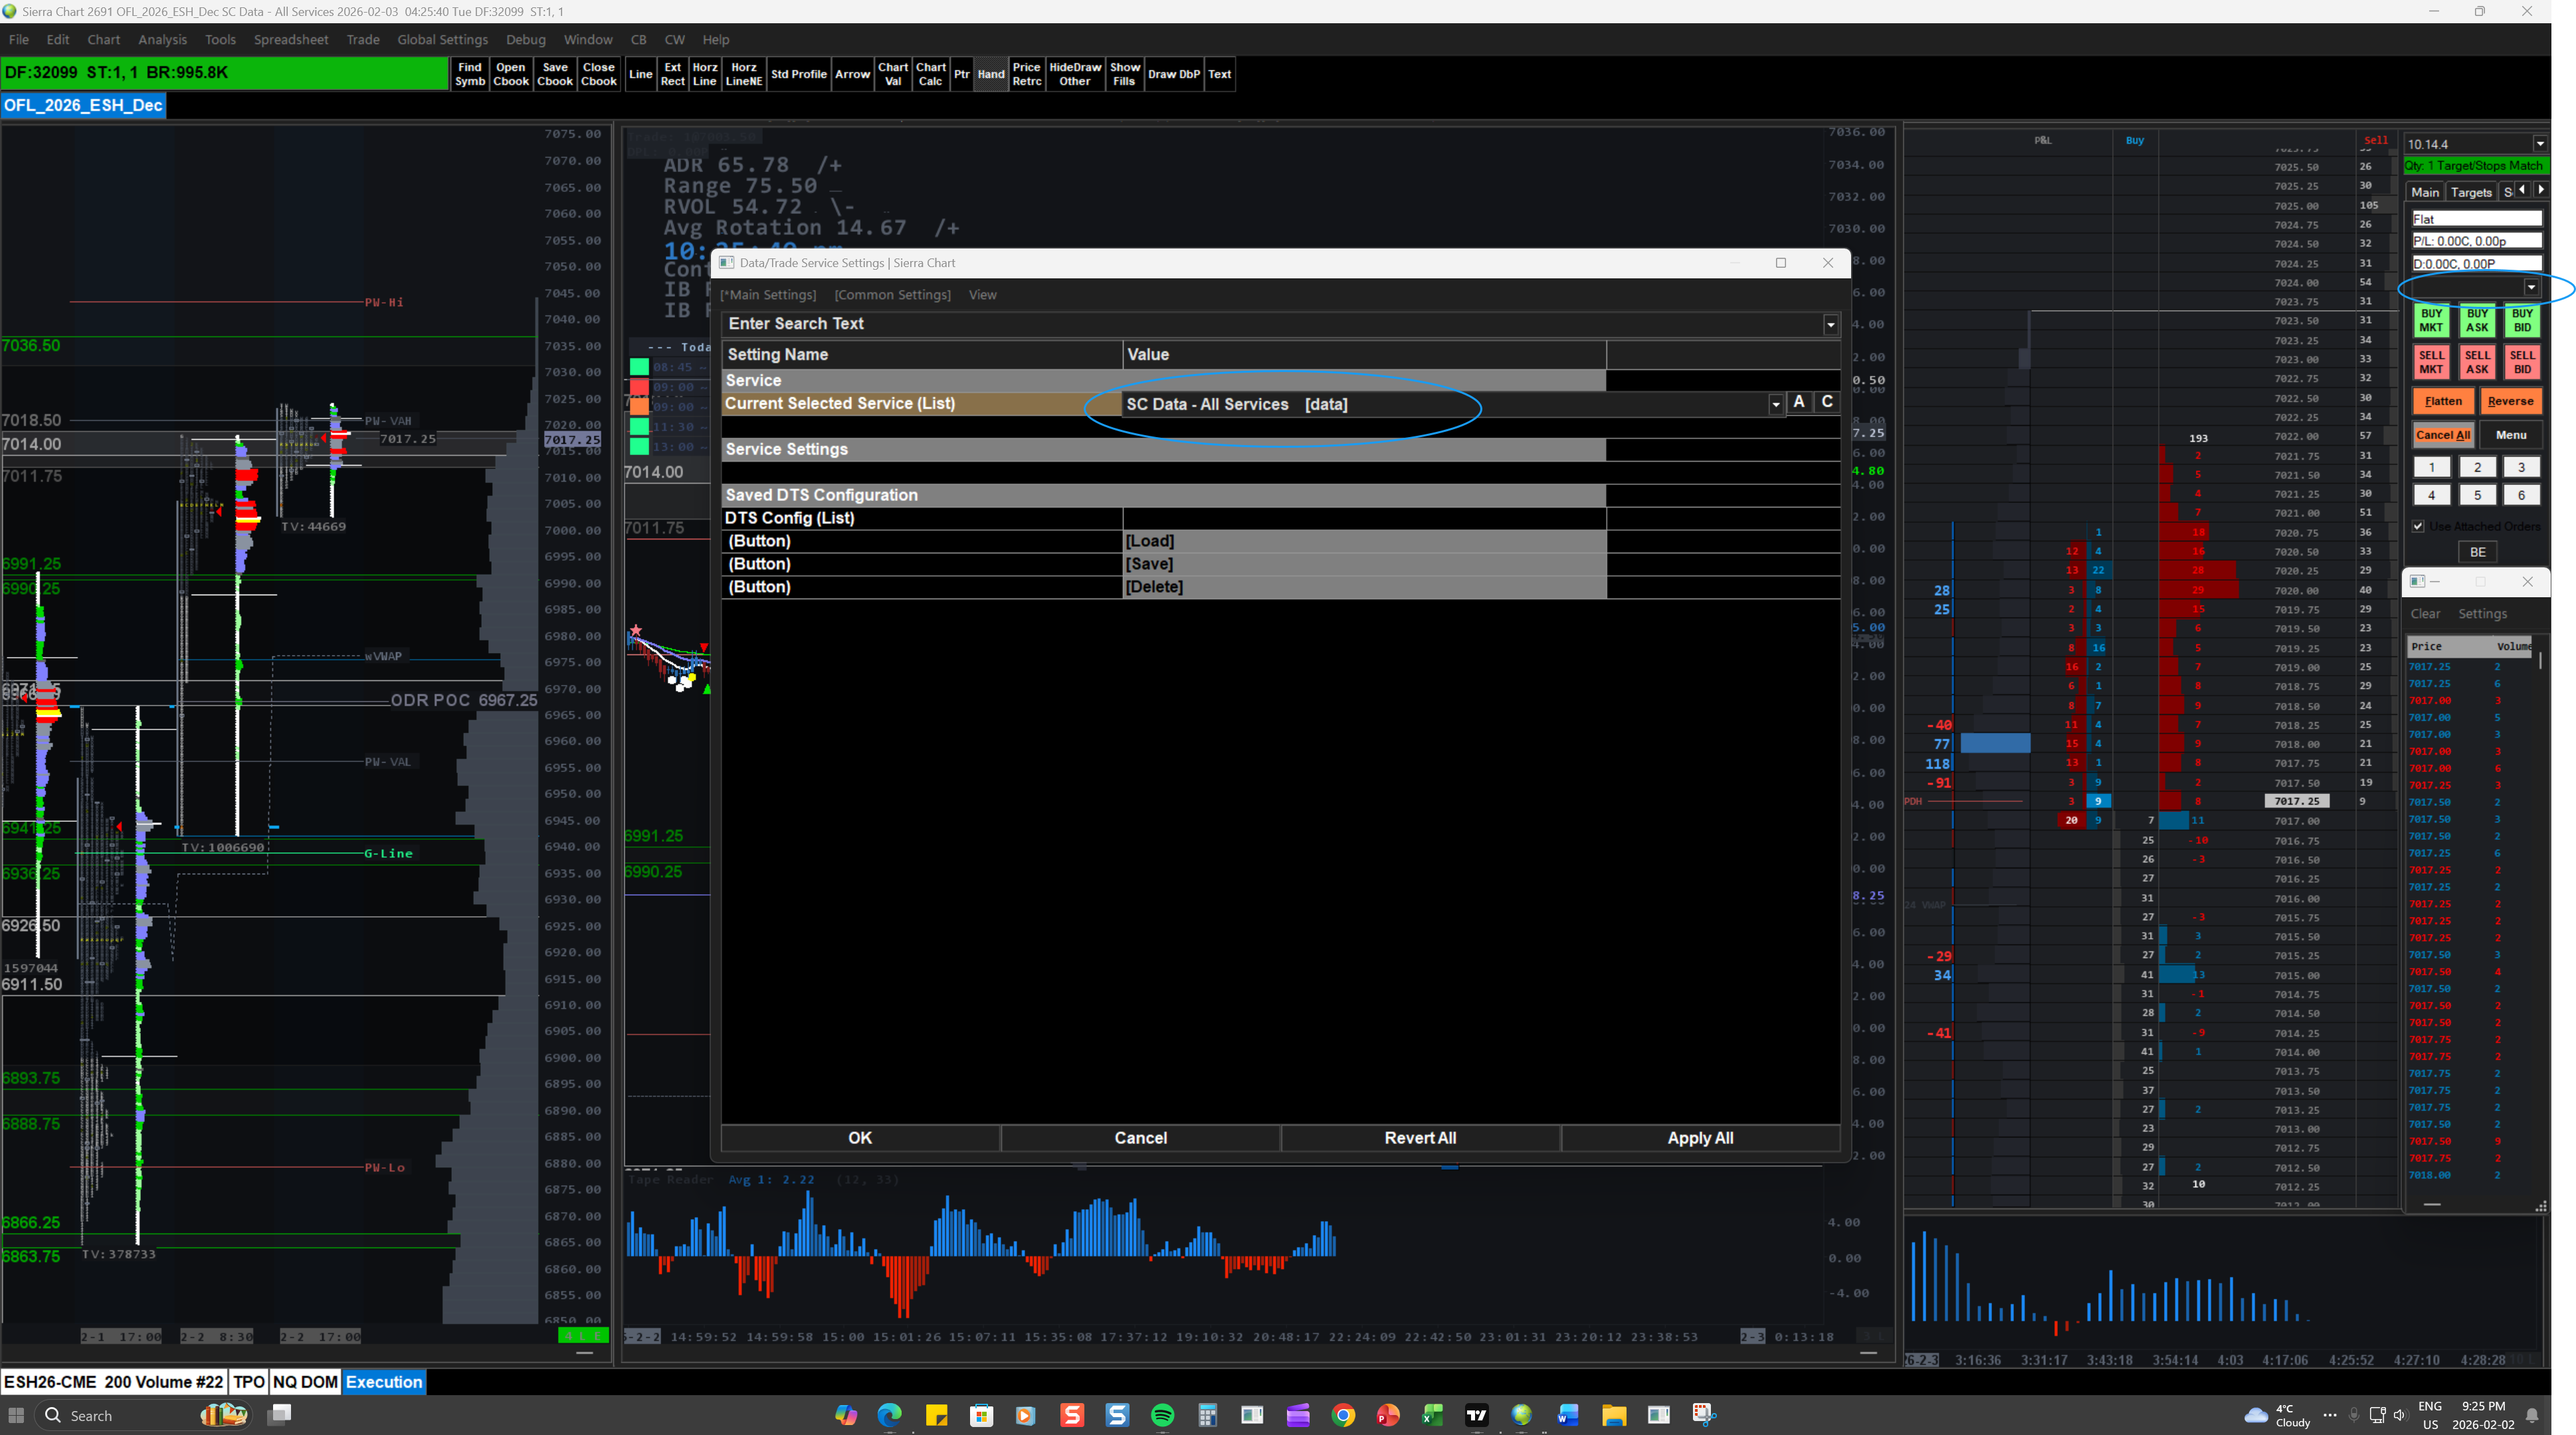Open TradingView from the taskbar
Viewport: 2576px width, 1435px height.
(x=1476, y=1415)
